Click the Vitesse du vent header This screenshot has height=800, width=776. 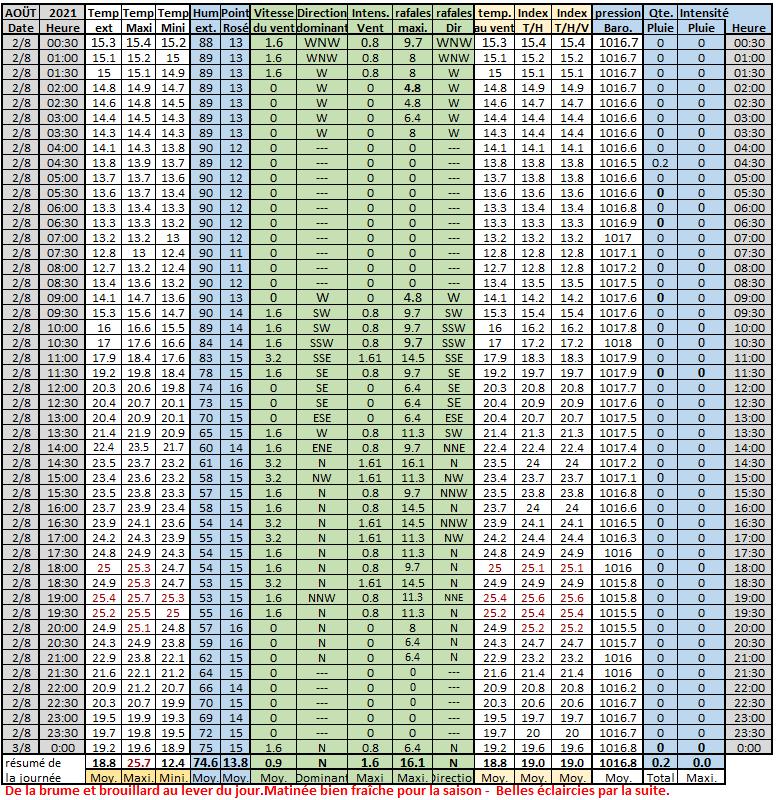point(272,20)
